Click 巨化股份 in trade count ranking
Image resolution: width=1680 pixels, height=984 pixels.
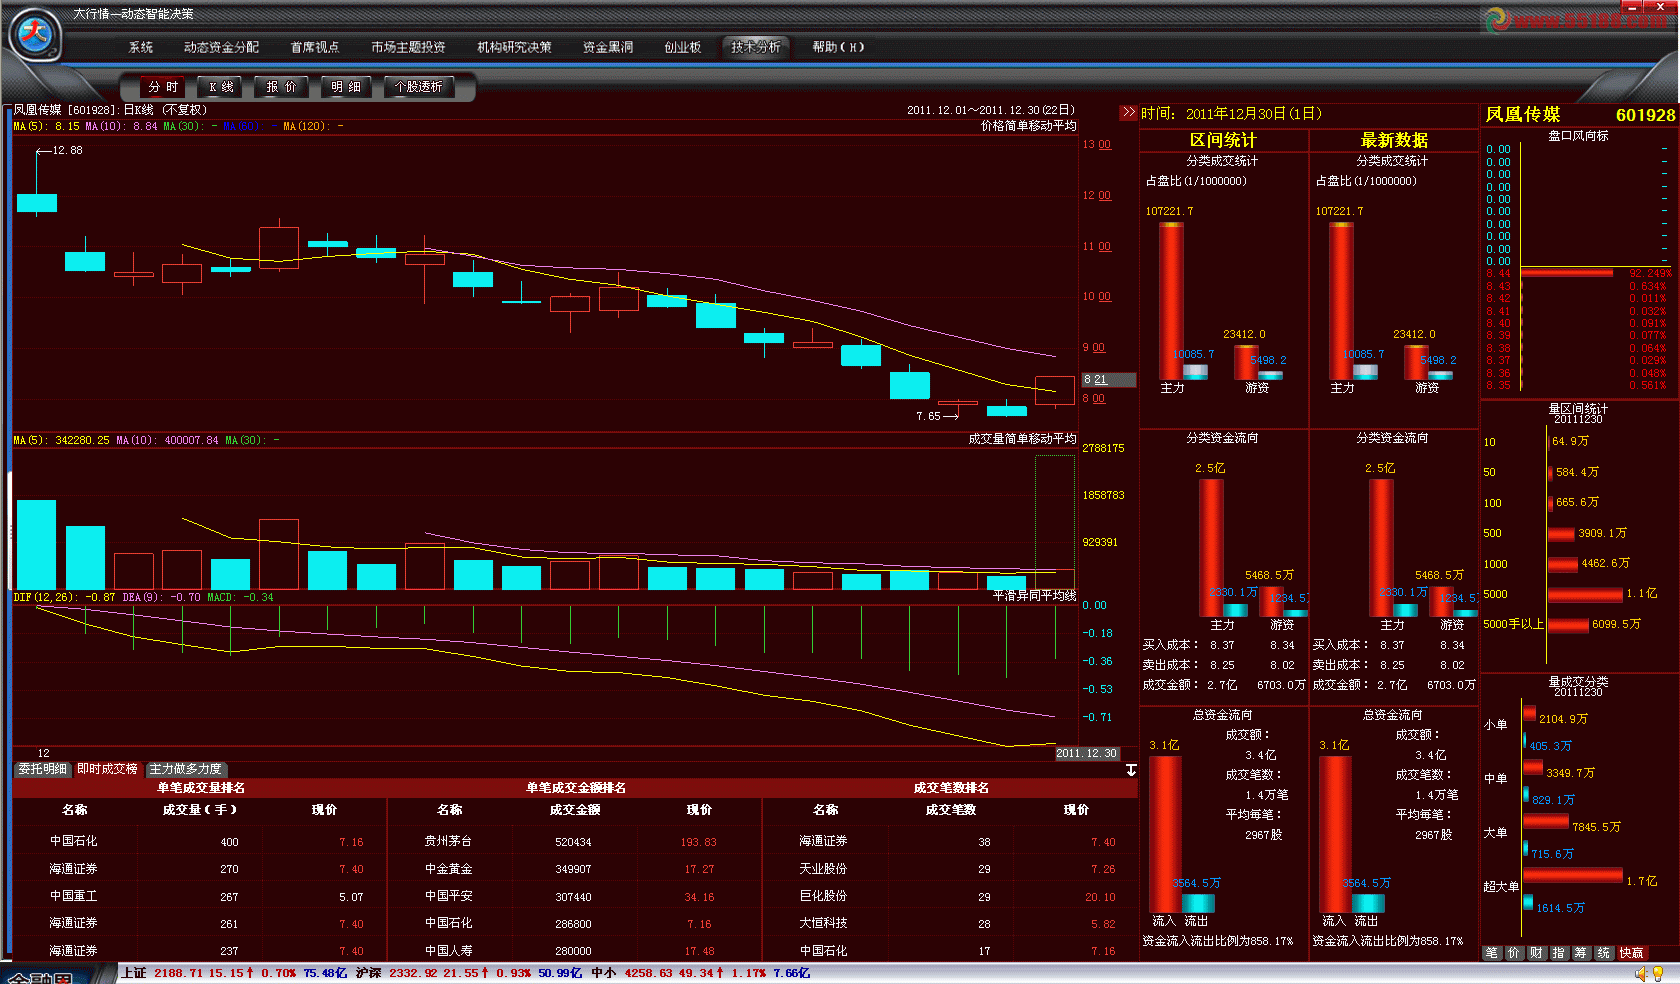823,897
